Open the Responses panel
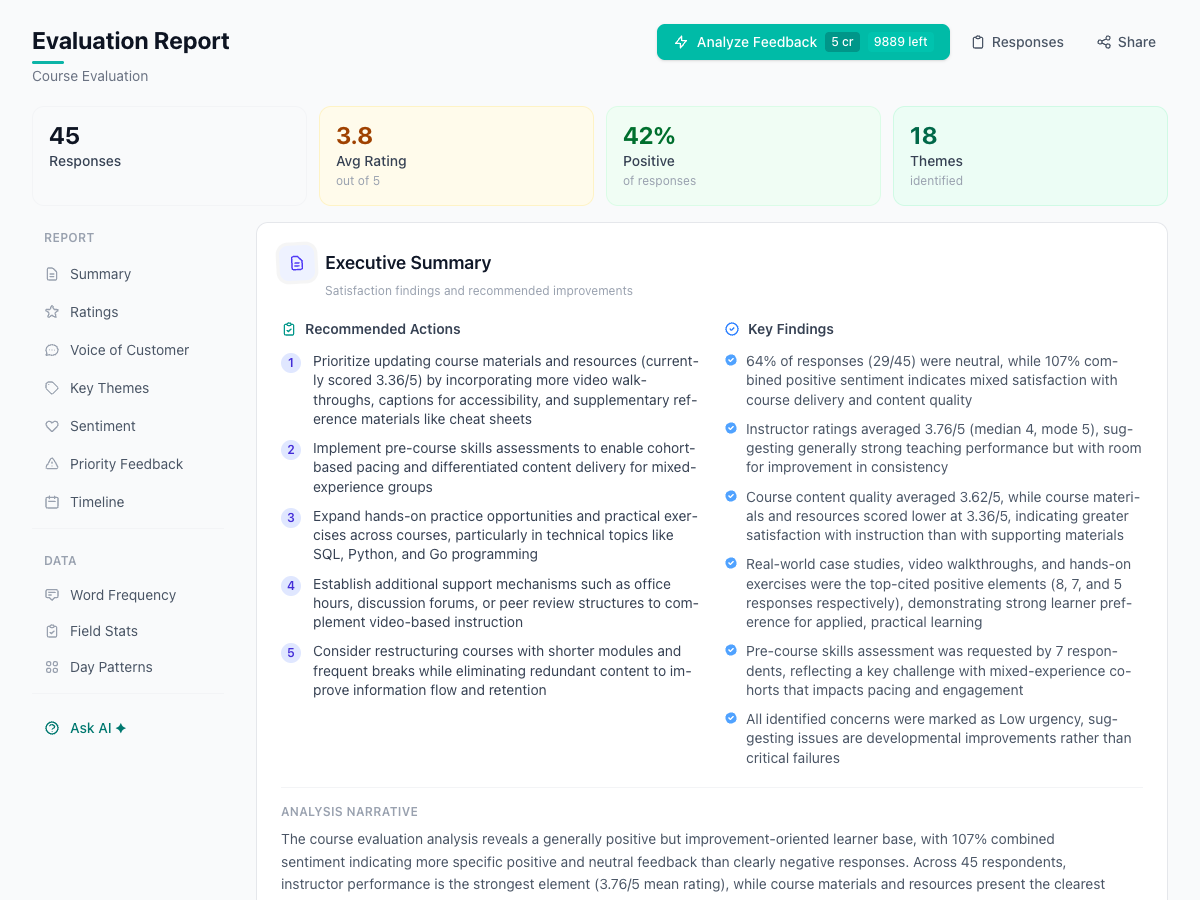The height and width of the screenshot is (900, 1200). [1017, 42]
